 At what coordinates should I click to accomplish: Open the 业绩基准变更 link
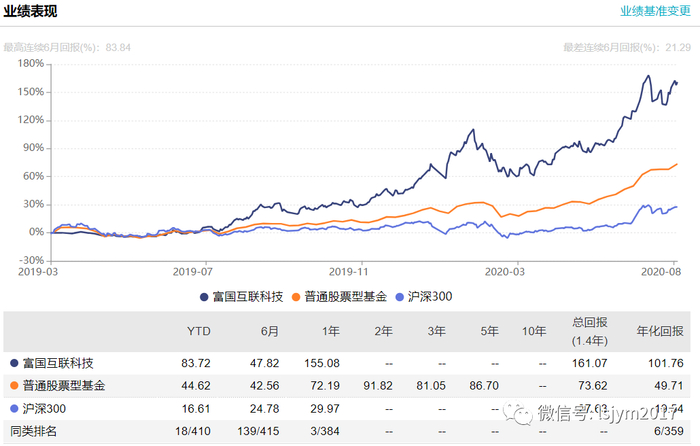[x=655, y=12]
